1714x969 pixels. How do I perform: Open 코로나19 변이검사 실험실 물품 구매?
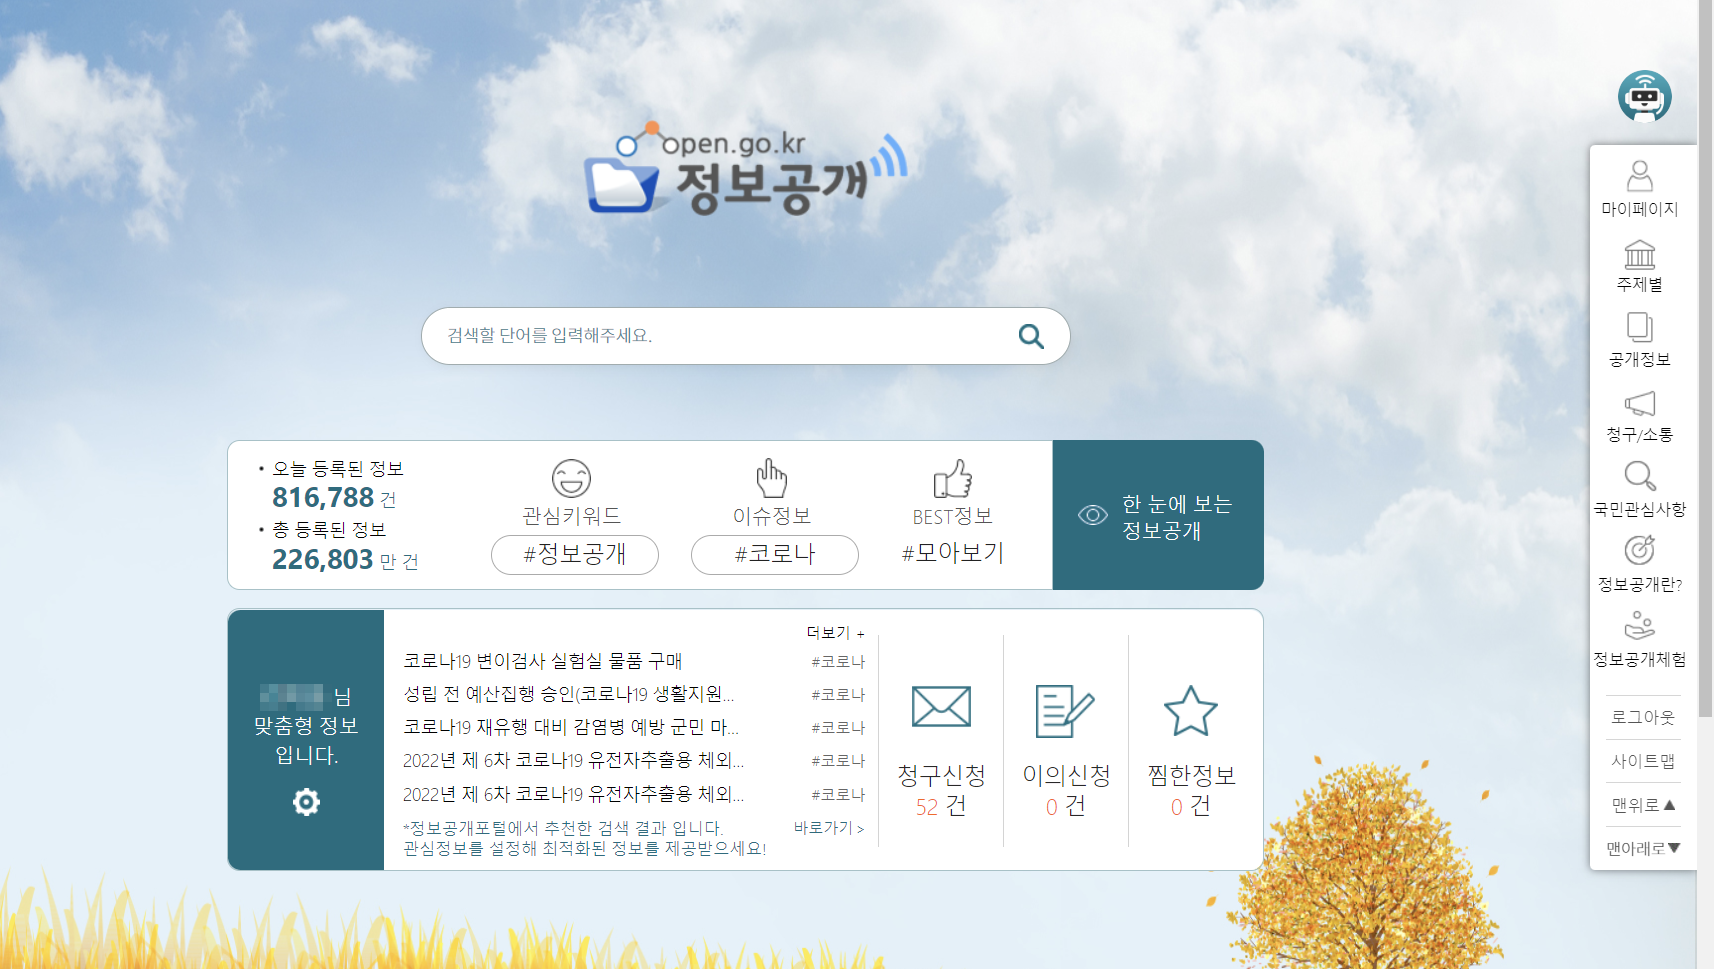pos(543,661)
